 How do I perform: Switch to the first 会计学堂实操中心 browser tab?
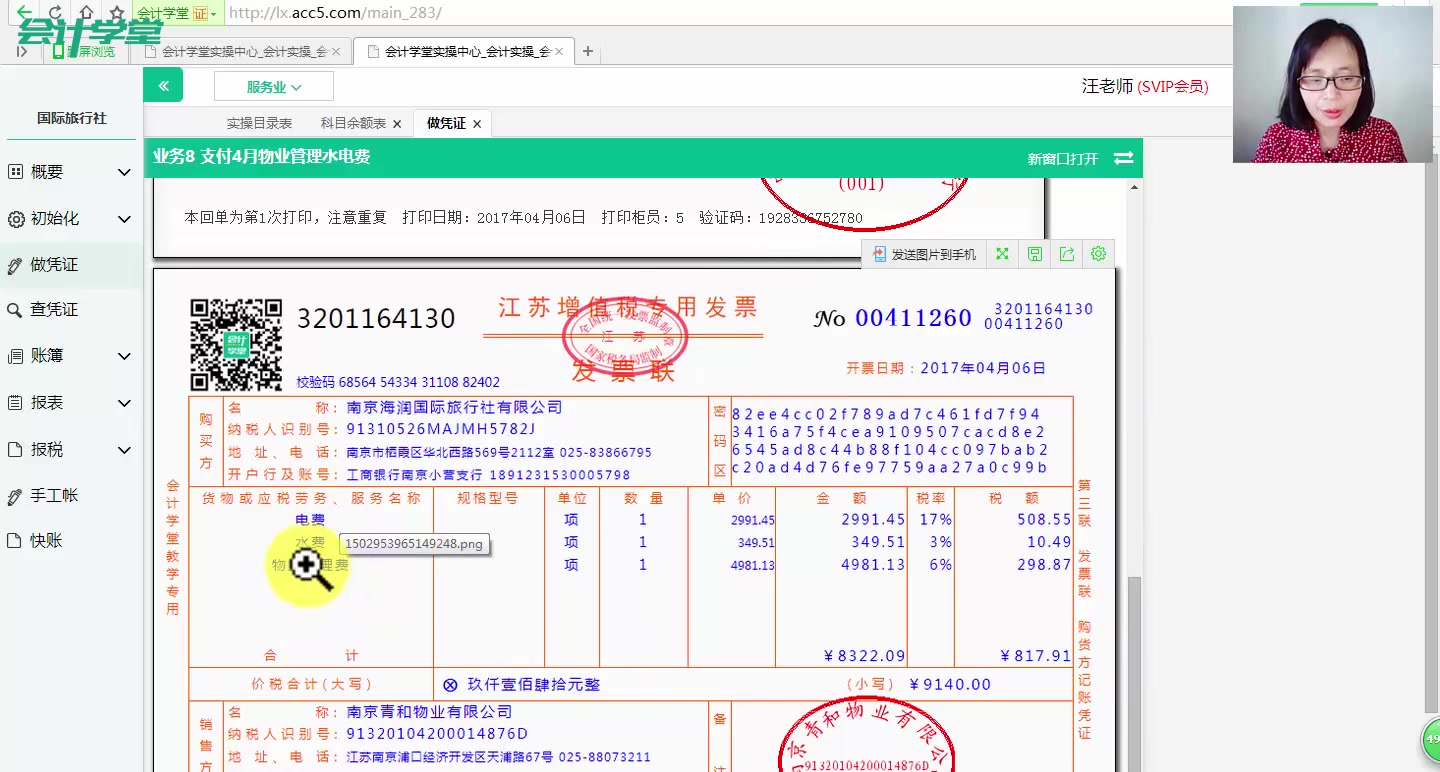[x=244, y=51]
